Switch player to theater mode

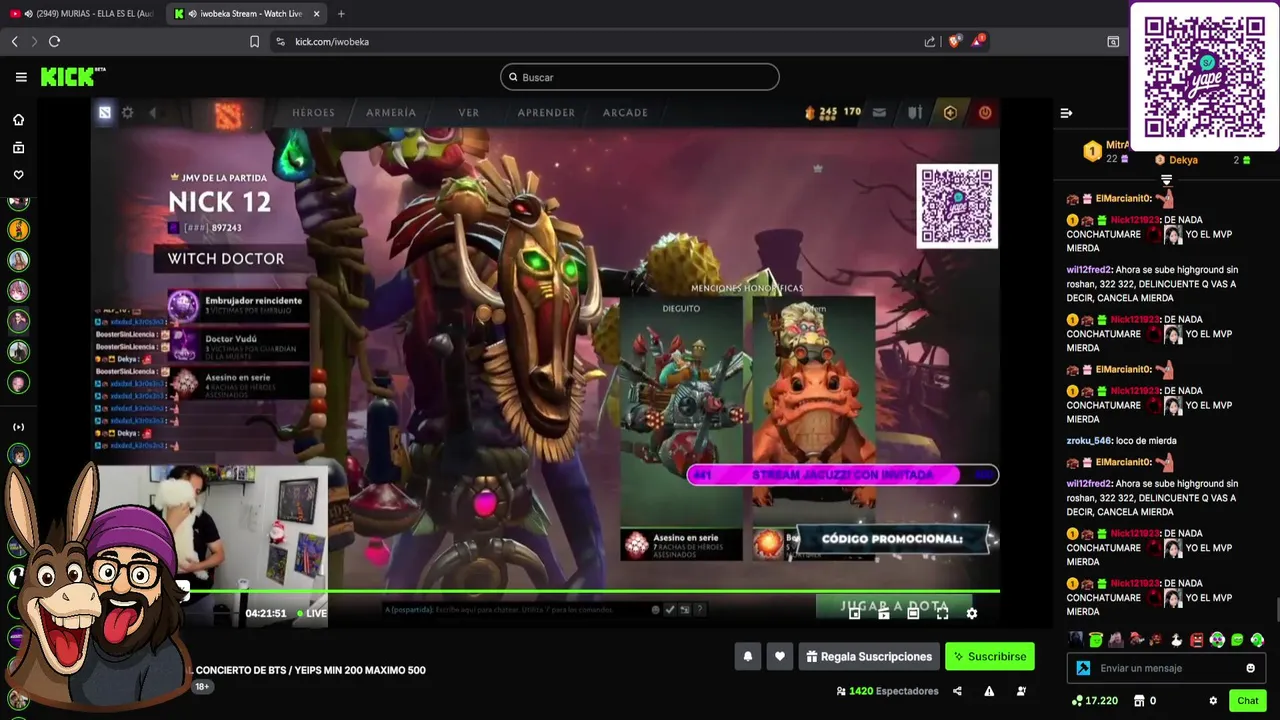[913, 614]
